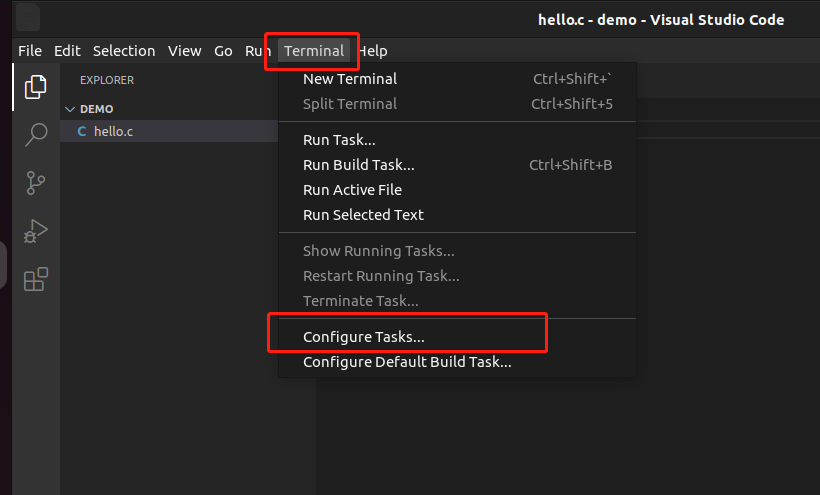Screen dimensions: 820x495
Task: Open the File menu
Action: click(30, 51)
